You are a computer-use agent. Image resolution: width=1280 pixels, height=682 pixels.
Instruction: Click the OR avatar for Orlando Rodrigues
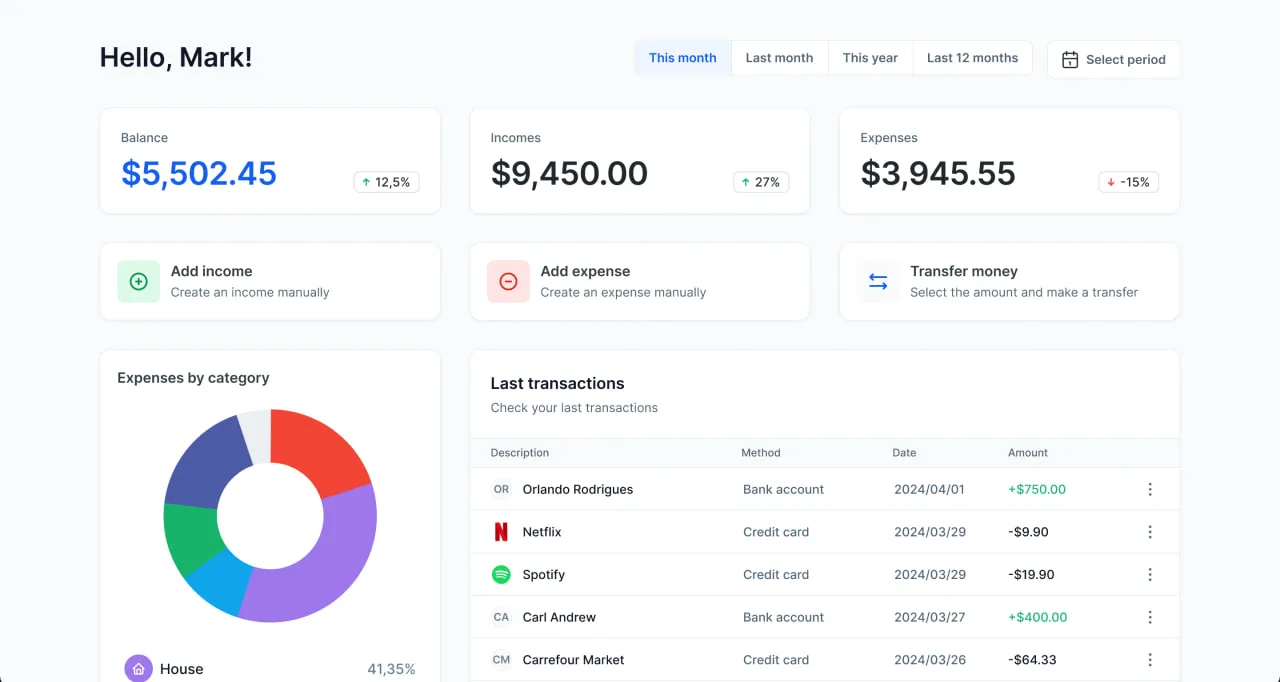click(x=501, y=490)
